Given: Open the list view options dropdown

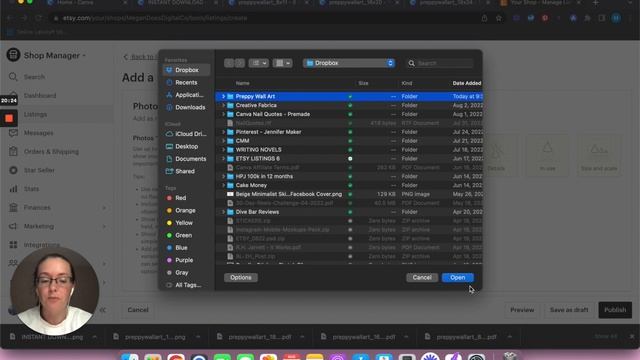Looking at the screenshot, I should click(258, 63).
